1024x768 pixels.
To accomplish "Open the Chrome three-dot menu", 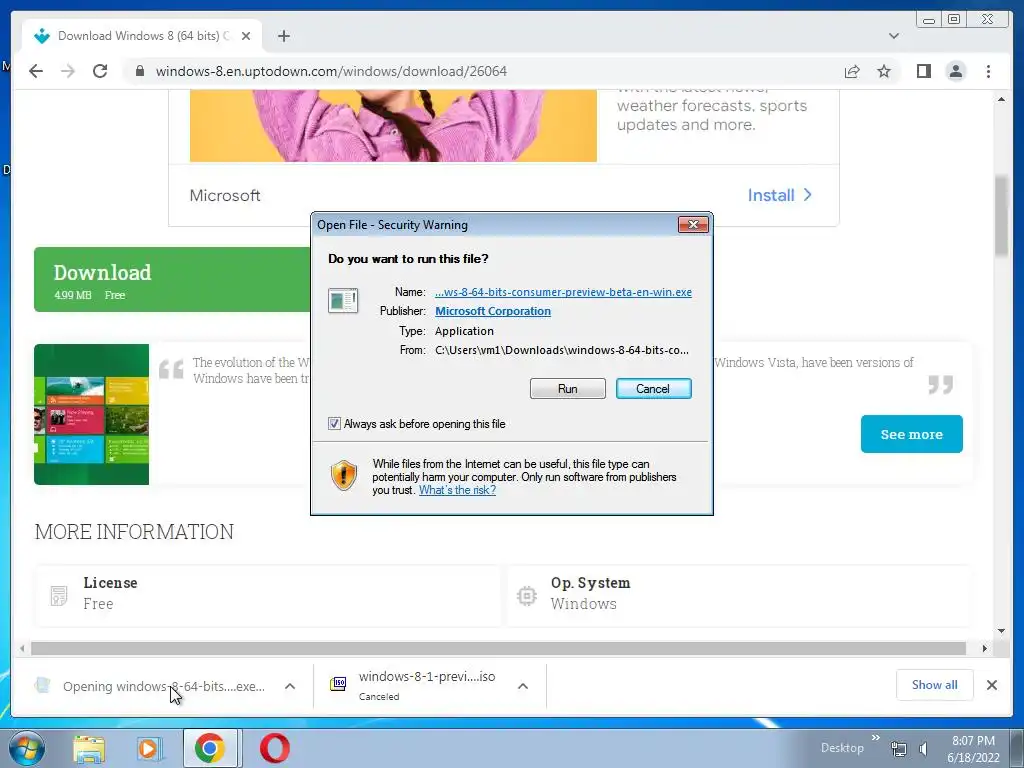I will click(x=988, y=71).
